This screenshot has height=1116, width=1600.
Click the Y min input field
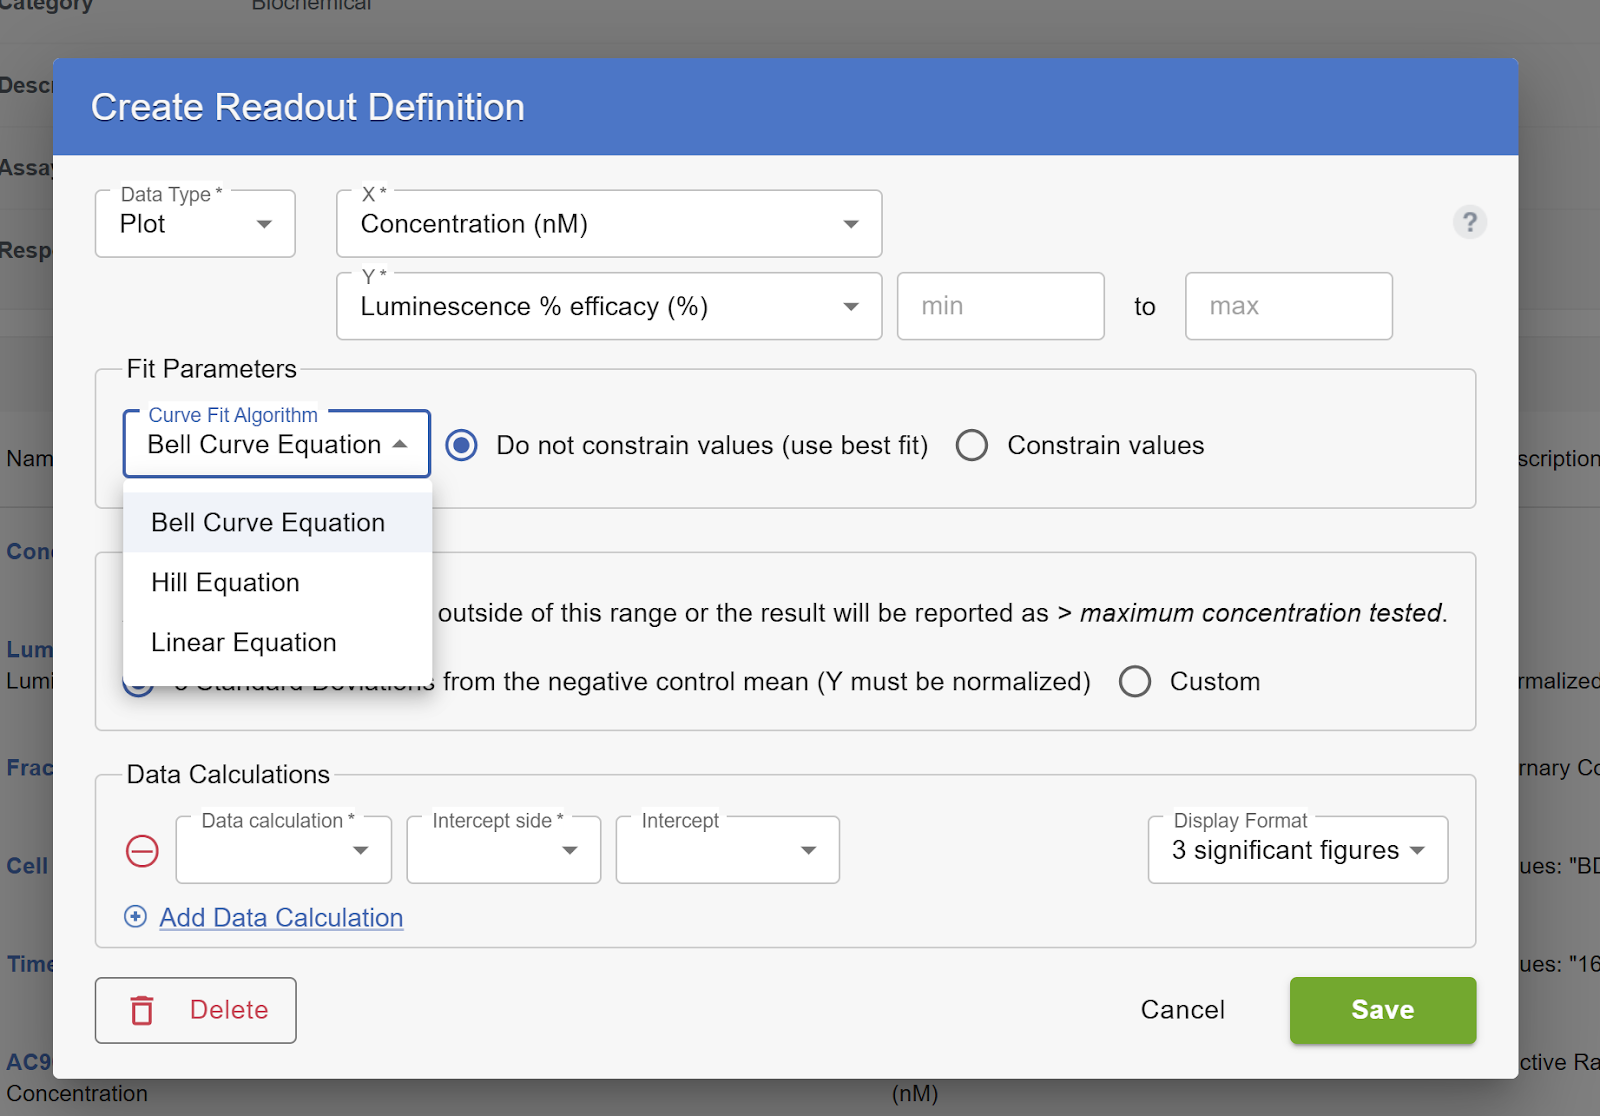pos(1000,306)
